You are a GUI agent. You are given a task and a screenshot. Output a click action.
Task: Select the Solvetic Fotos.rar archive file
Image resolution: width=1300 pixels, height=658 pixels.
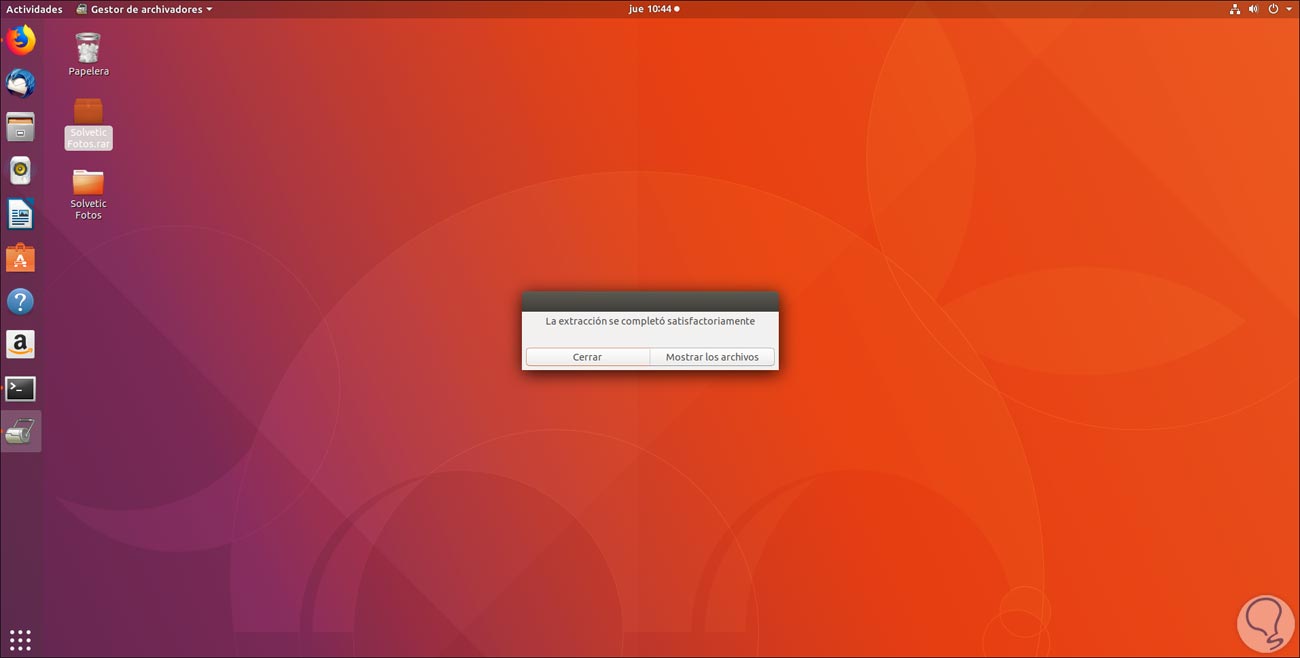pyautogui.click(x=88, y=124)
